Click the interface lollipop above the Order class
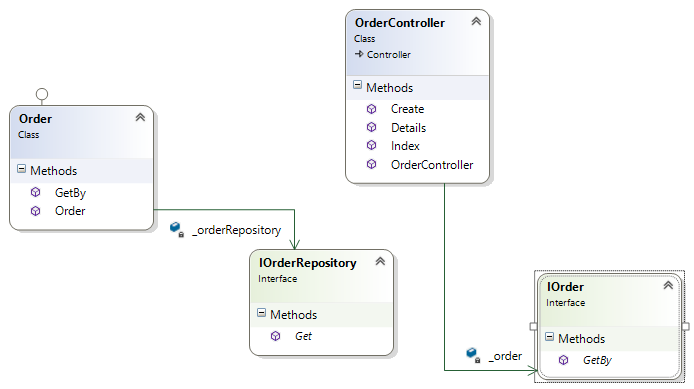This screenshot has width=694, height=389. click(x=42, y=94)
